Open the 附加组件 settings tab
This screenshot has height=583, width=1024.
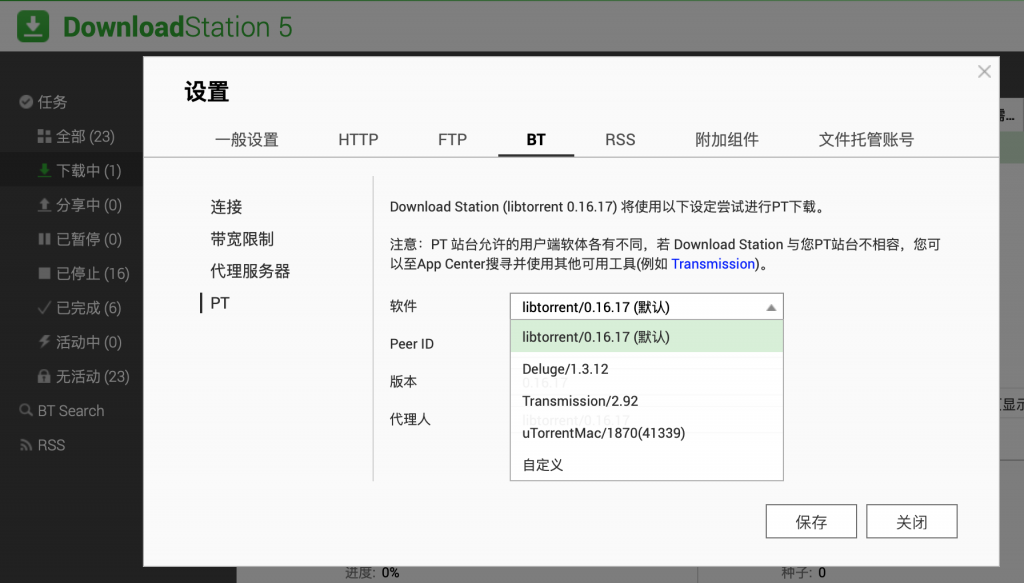coord(727,139)
